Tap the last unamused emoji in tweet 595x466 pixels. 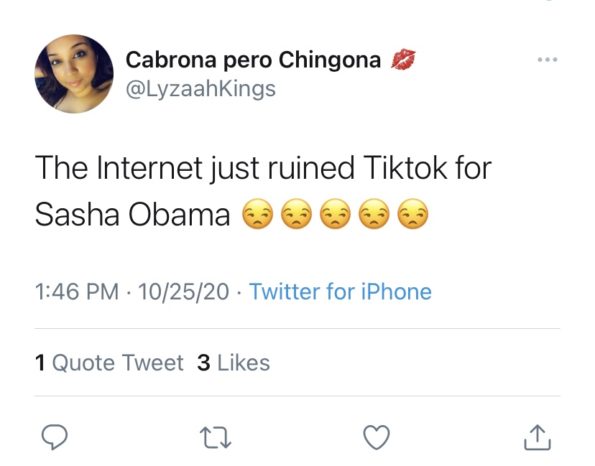[413, 214]
